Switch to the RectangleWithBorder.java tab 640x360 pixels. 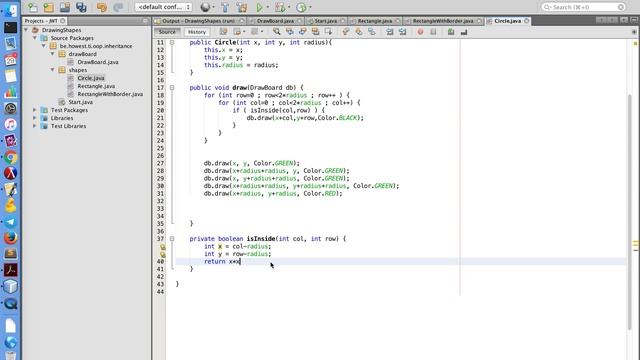[x=443, y=21]
